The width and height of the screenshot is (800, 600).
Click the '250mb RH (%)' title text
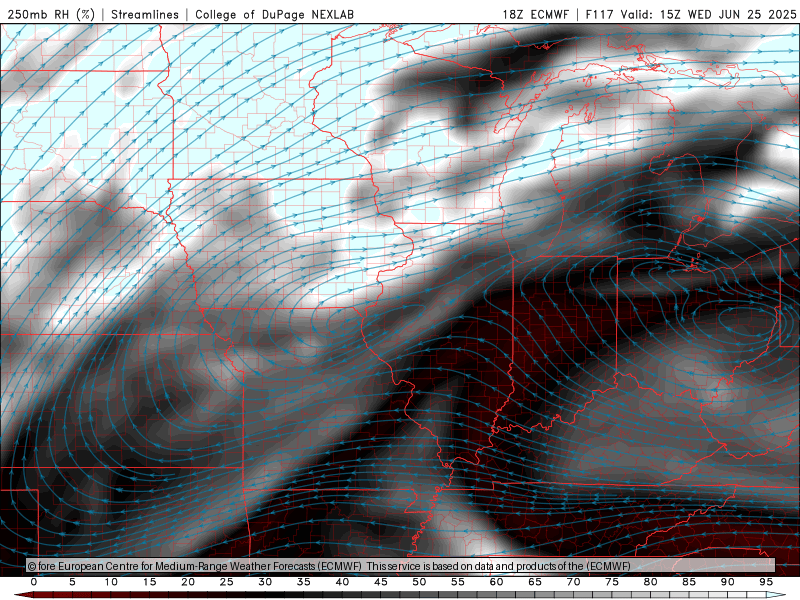click(51, 14)
